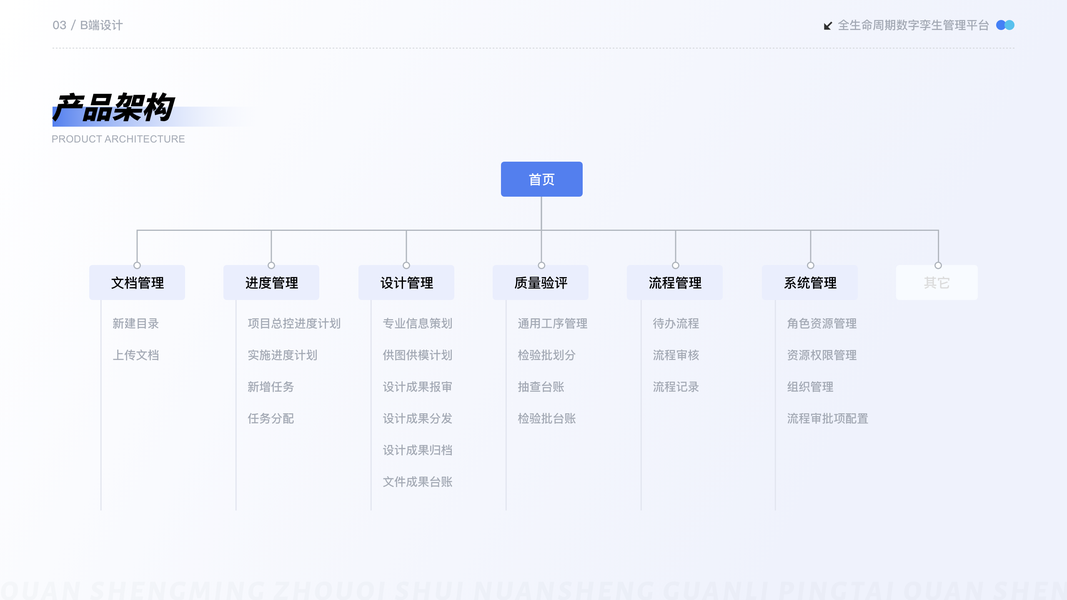Click the connector circle above 文档管理
1067x600 pixels.
coord(137,265)
